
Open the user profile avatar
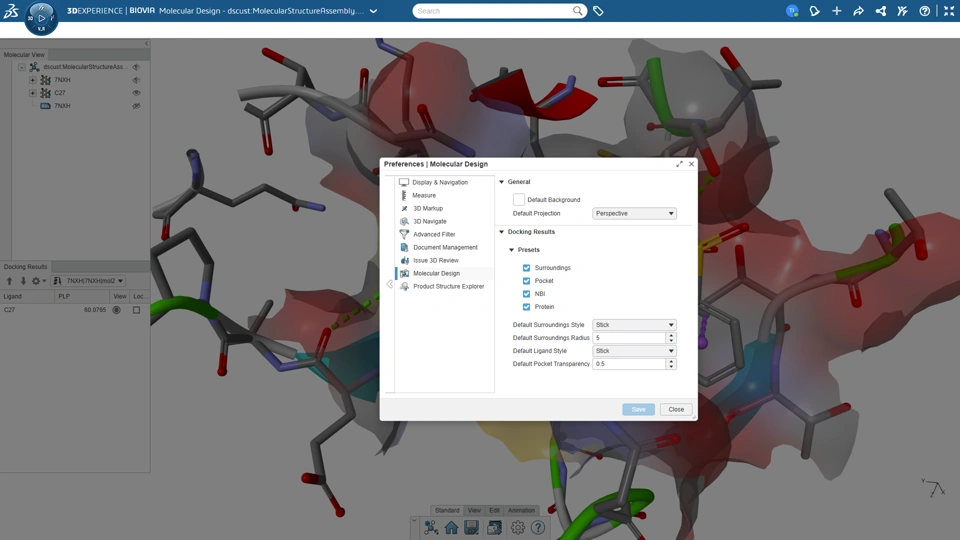pyautogui.click(x=792, y=11)
